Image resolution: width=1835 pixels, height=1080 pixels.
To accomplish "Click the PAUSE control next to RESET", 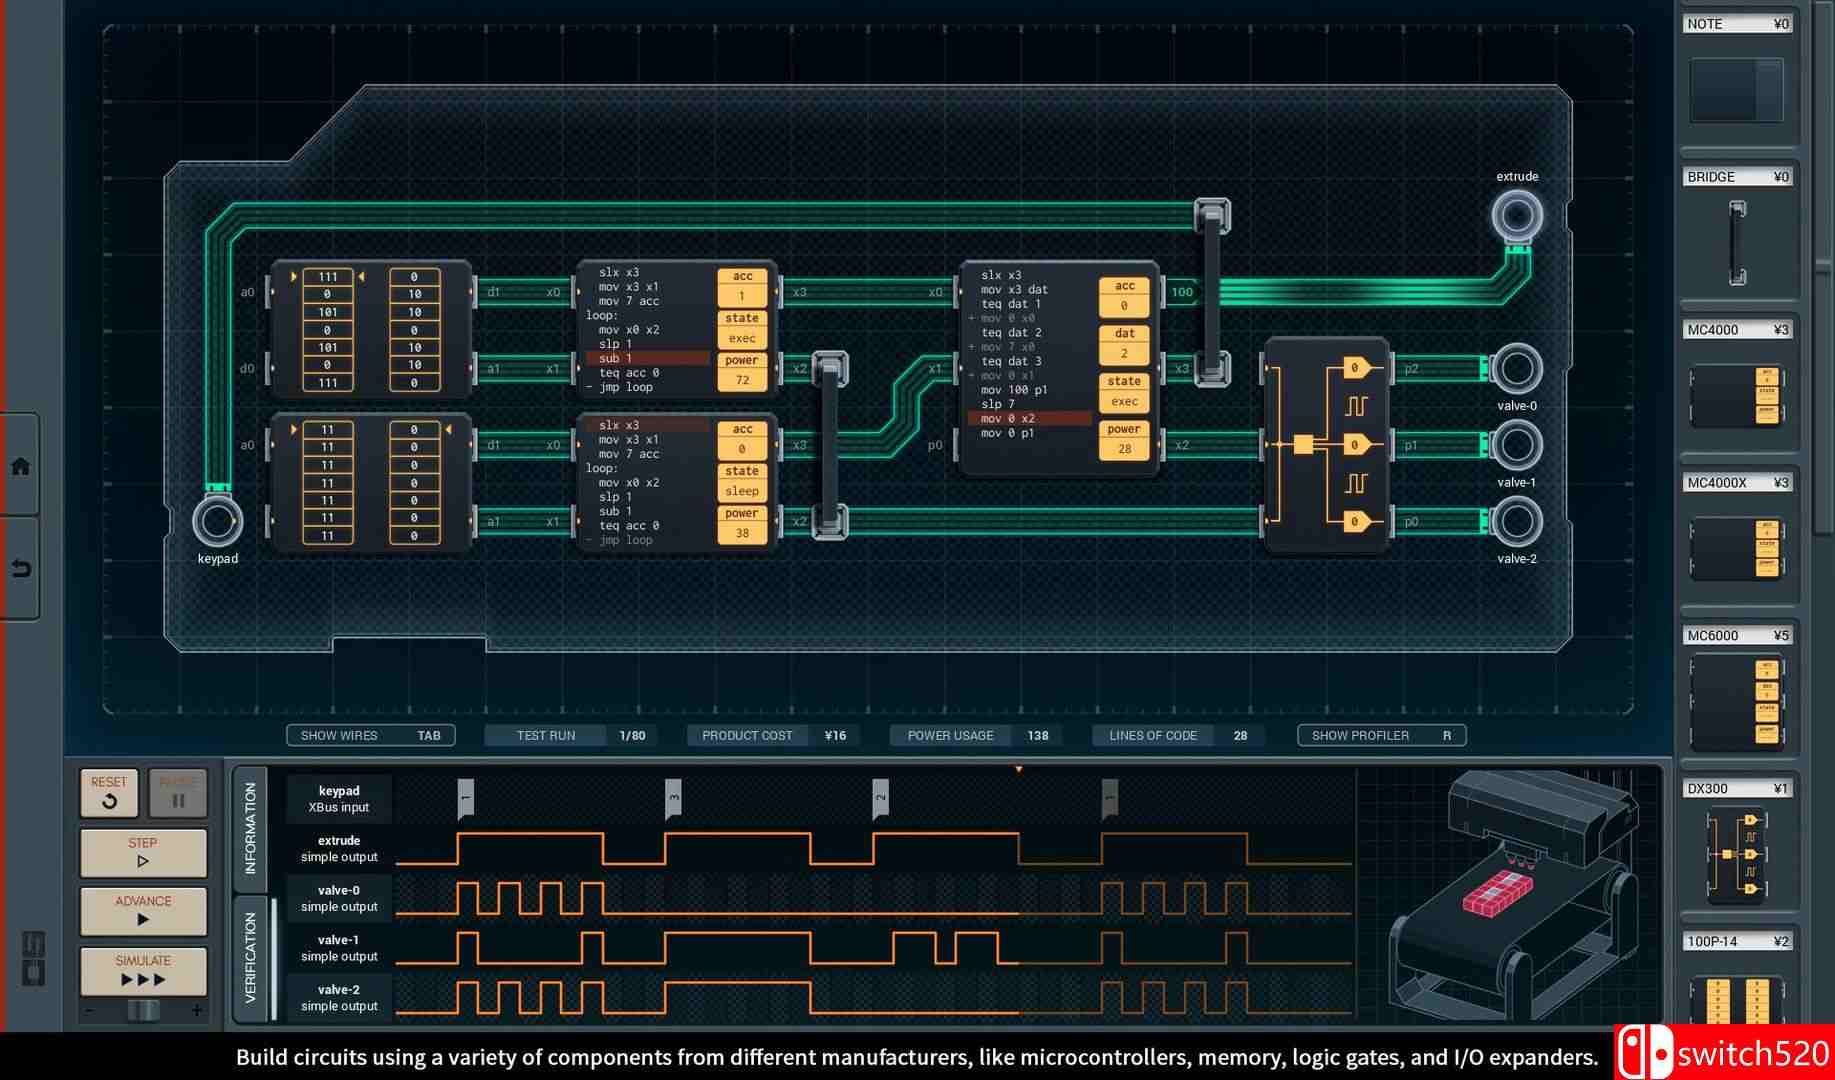I will pyautogui.click(x=177, y=793).
